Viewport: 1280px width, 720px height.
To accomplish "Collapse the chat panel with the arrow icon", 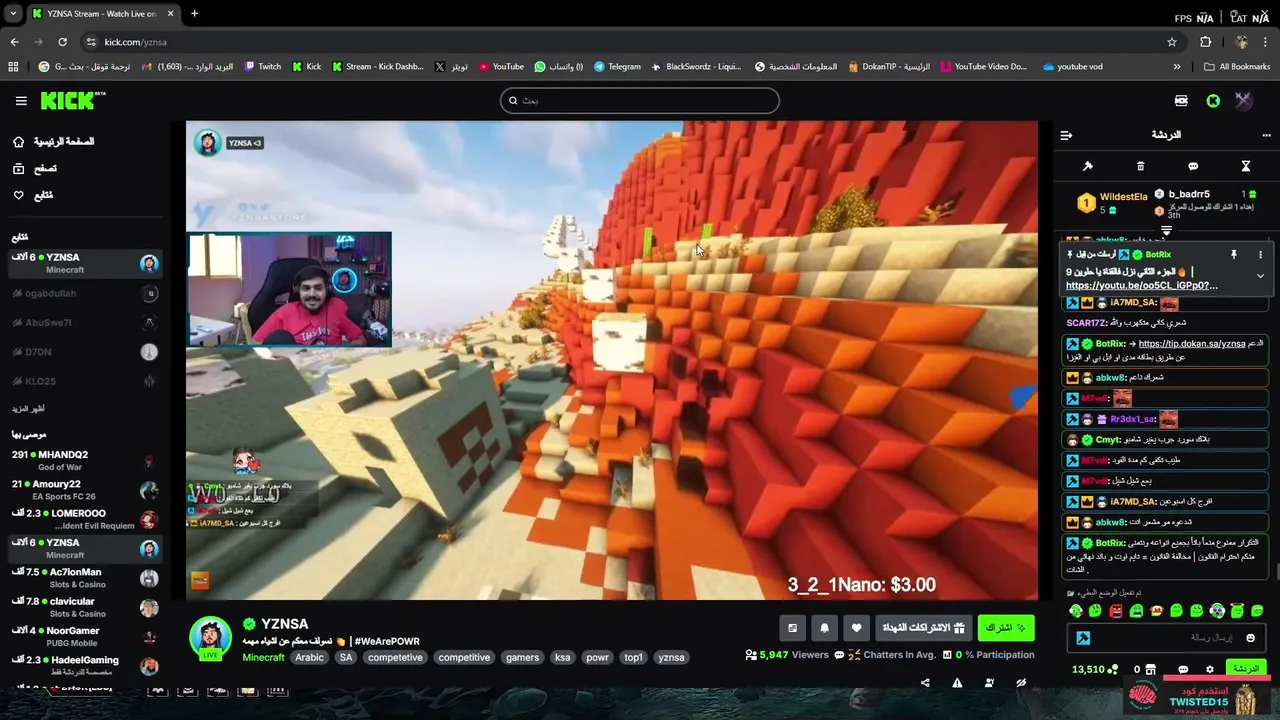I will (x=1066, y=135).
